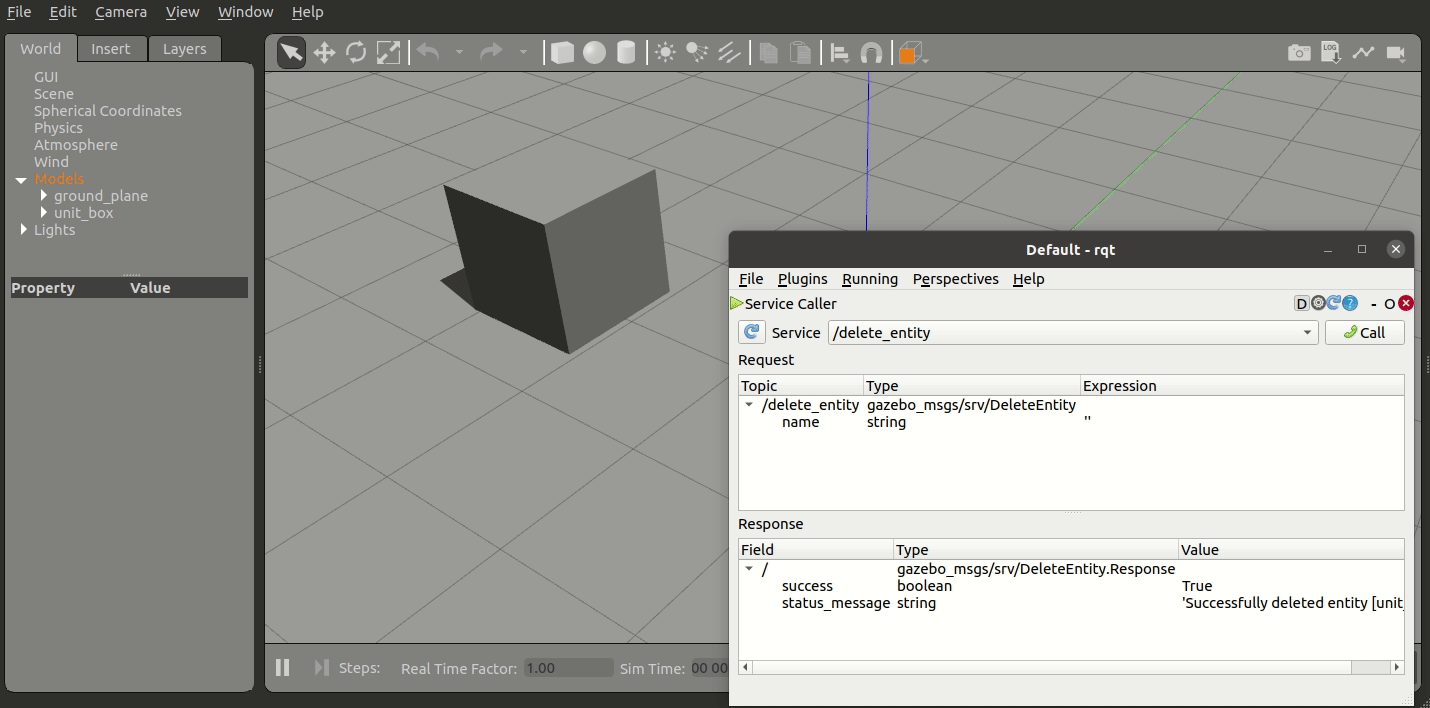Take a screenshot with camera icon
1430x708 pixels.
(1299, 52)
